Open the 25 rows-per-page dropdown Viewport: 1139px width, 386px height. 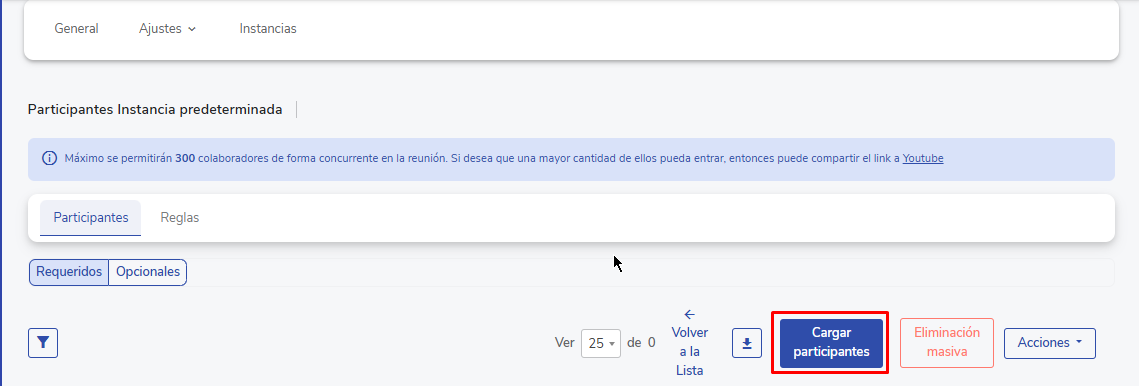point(601,343)
